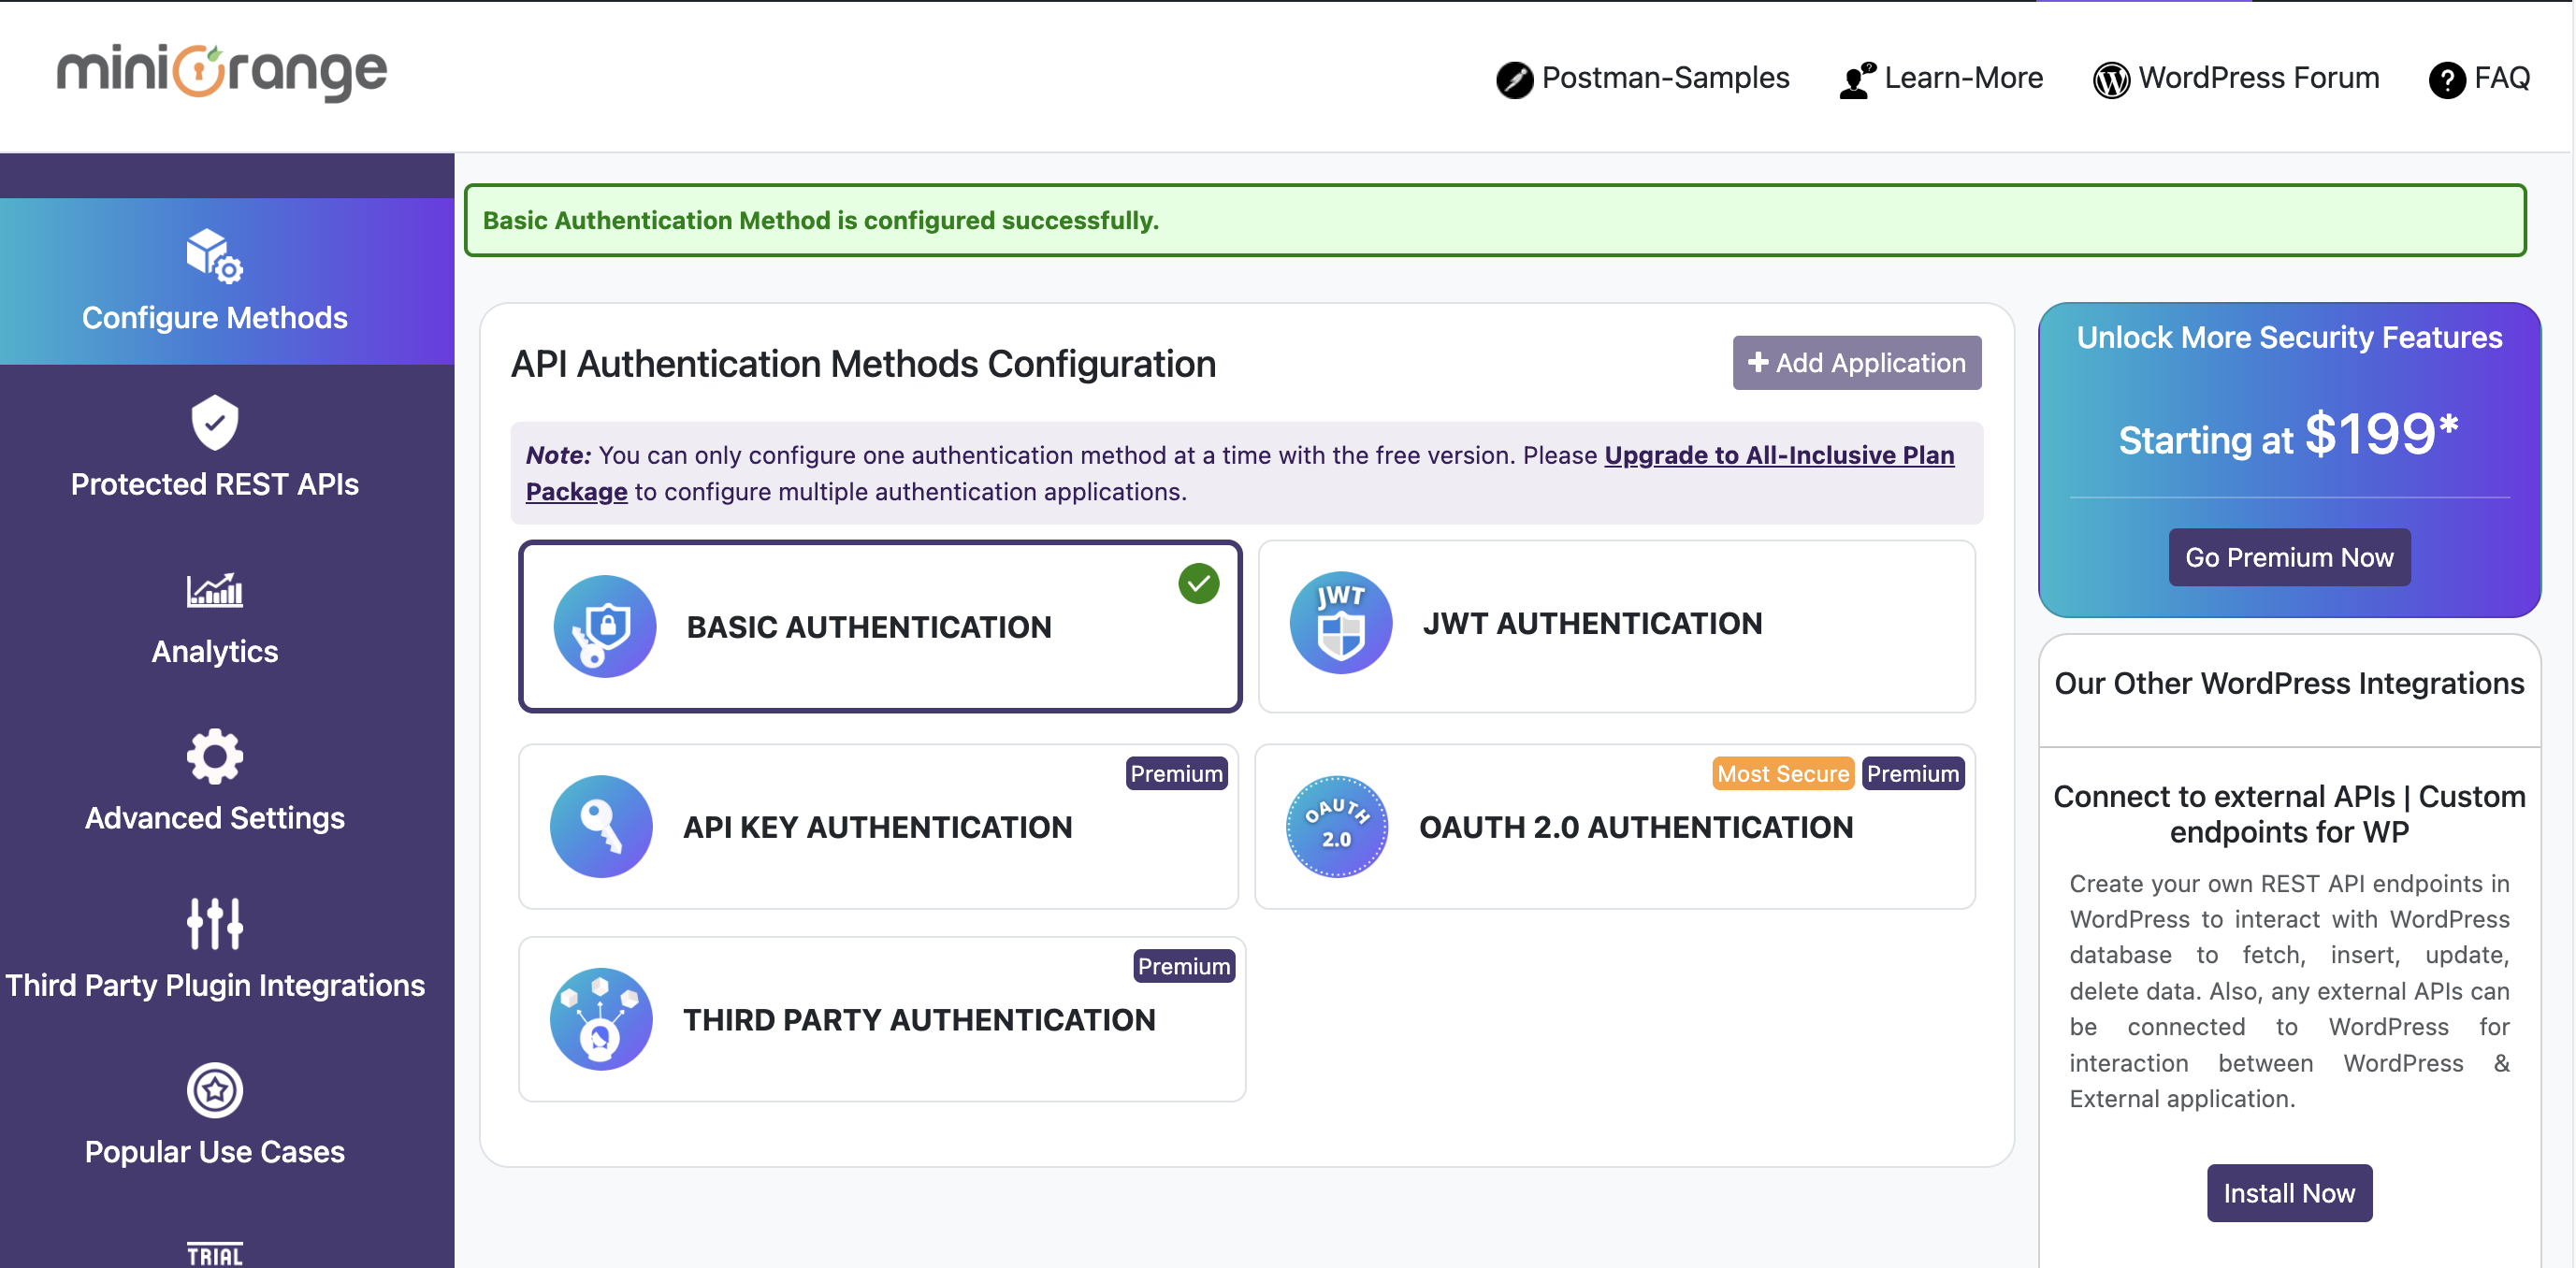Click the FAQ question mark icon
Viewport: 2576px width, 1268px height.
point(2447,79)
